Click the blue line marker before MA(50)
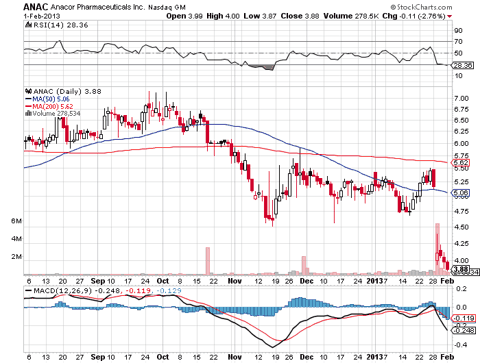Viewport: 480px width, 363px height. click(28, 99)
